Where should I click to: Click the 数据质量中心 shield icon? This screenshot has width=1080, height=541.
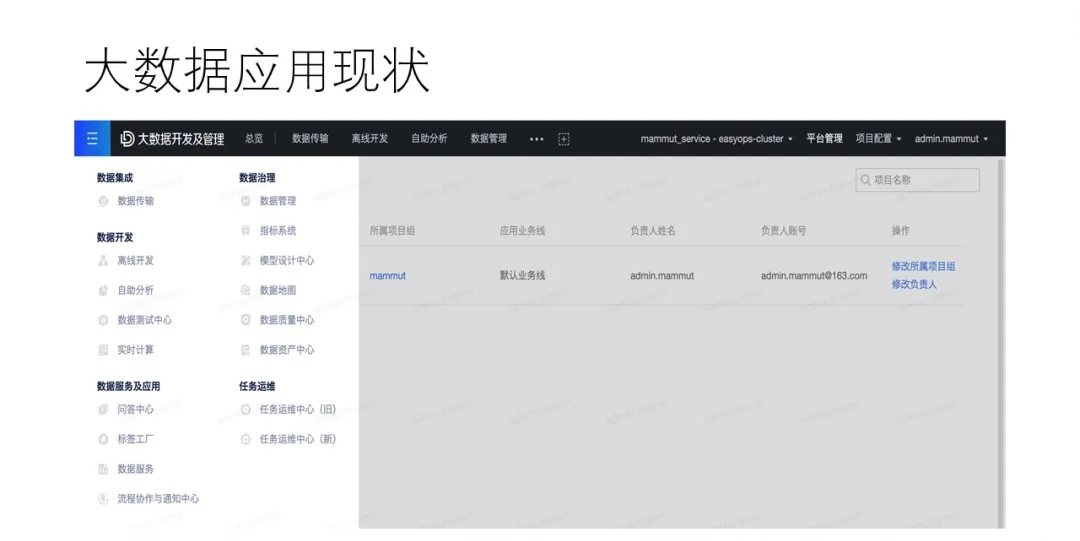tap(246, 321)
